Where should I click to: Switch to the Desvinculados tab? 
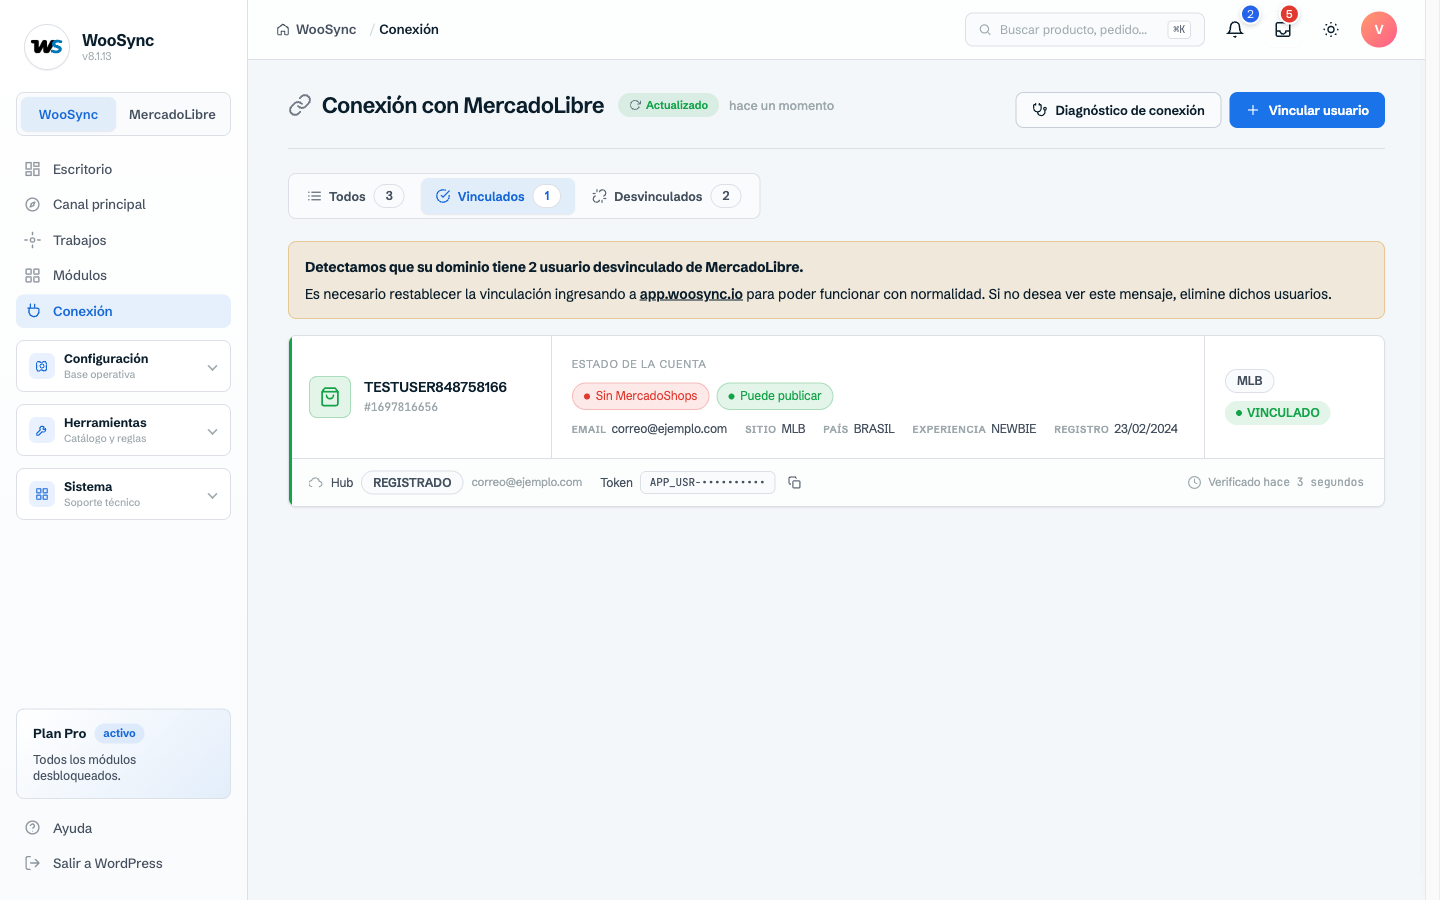coord(666,196)
